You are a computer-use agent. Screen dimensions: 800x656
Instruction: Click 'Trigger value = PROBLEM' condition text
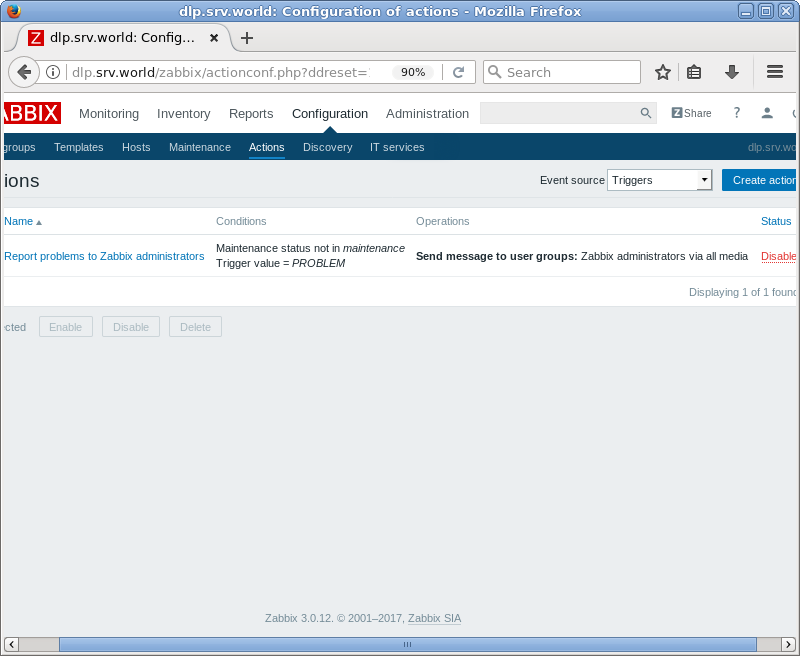(281, 263)
